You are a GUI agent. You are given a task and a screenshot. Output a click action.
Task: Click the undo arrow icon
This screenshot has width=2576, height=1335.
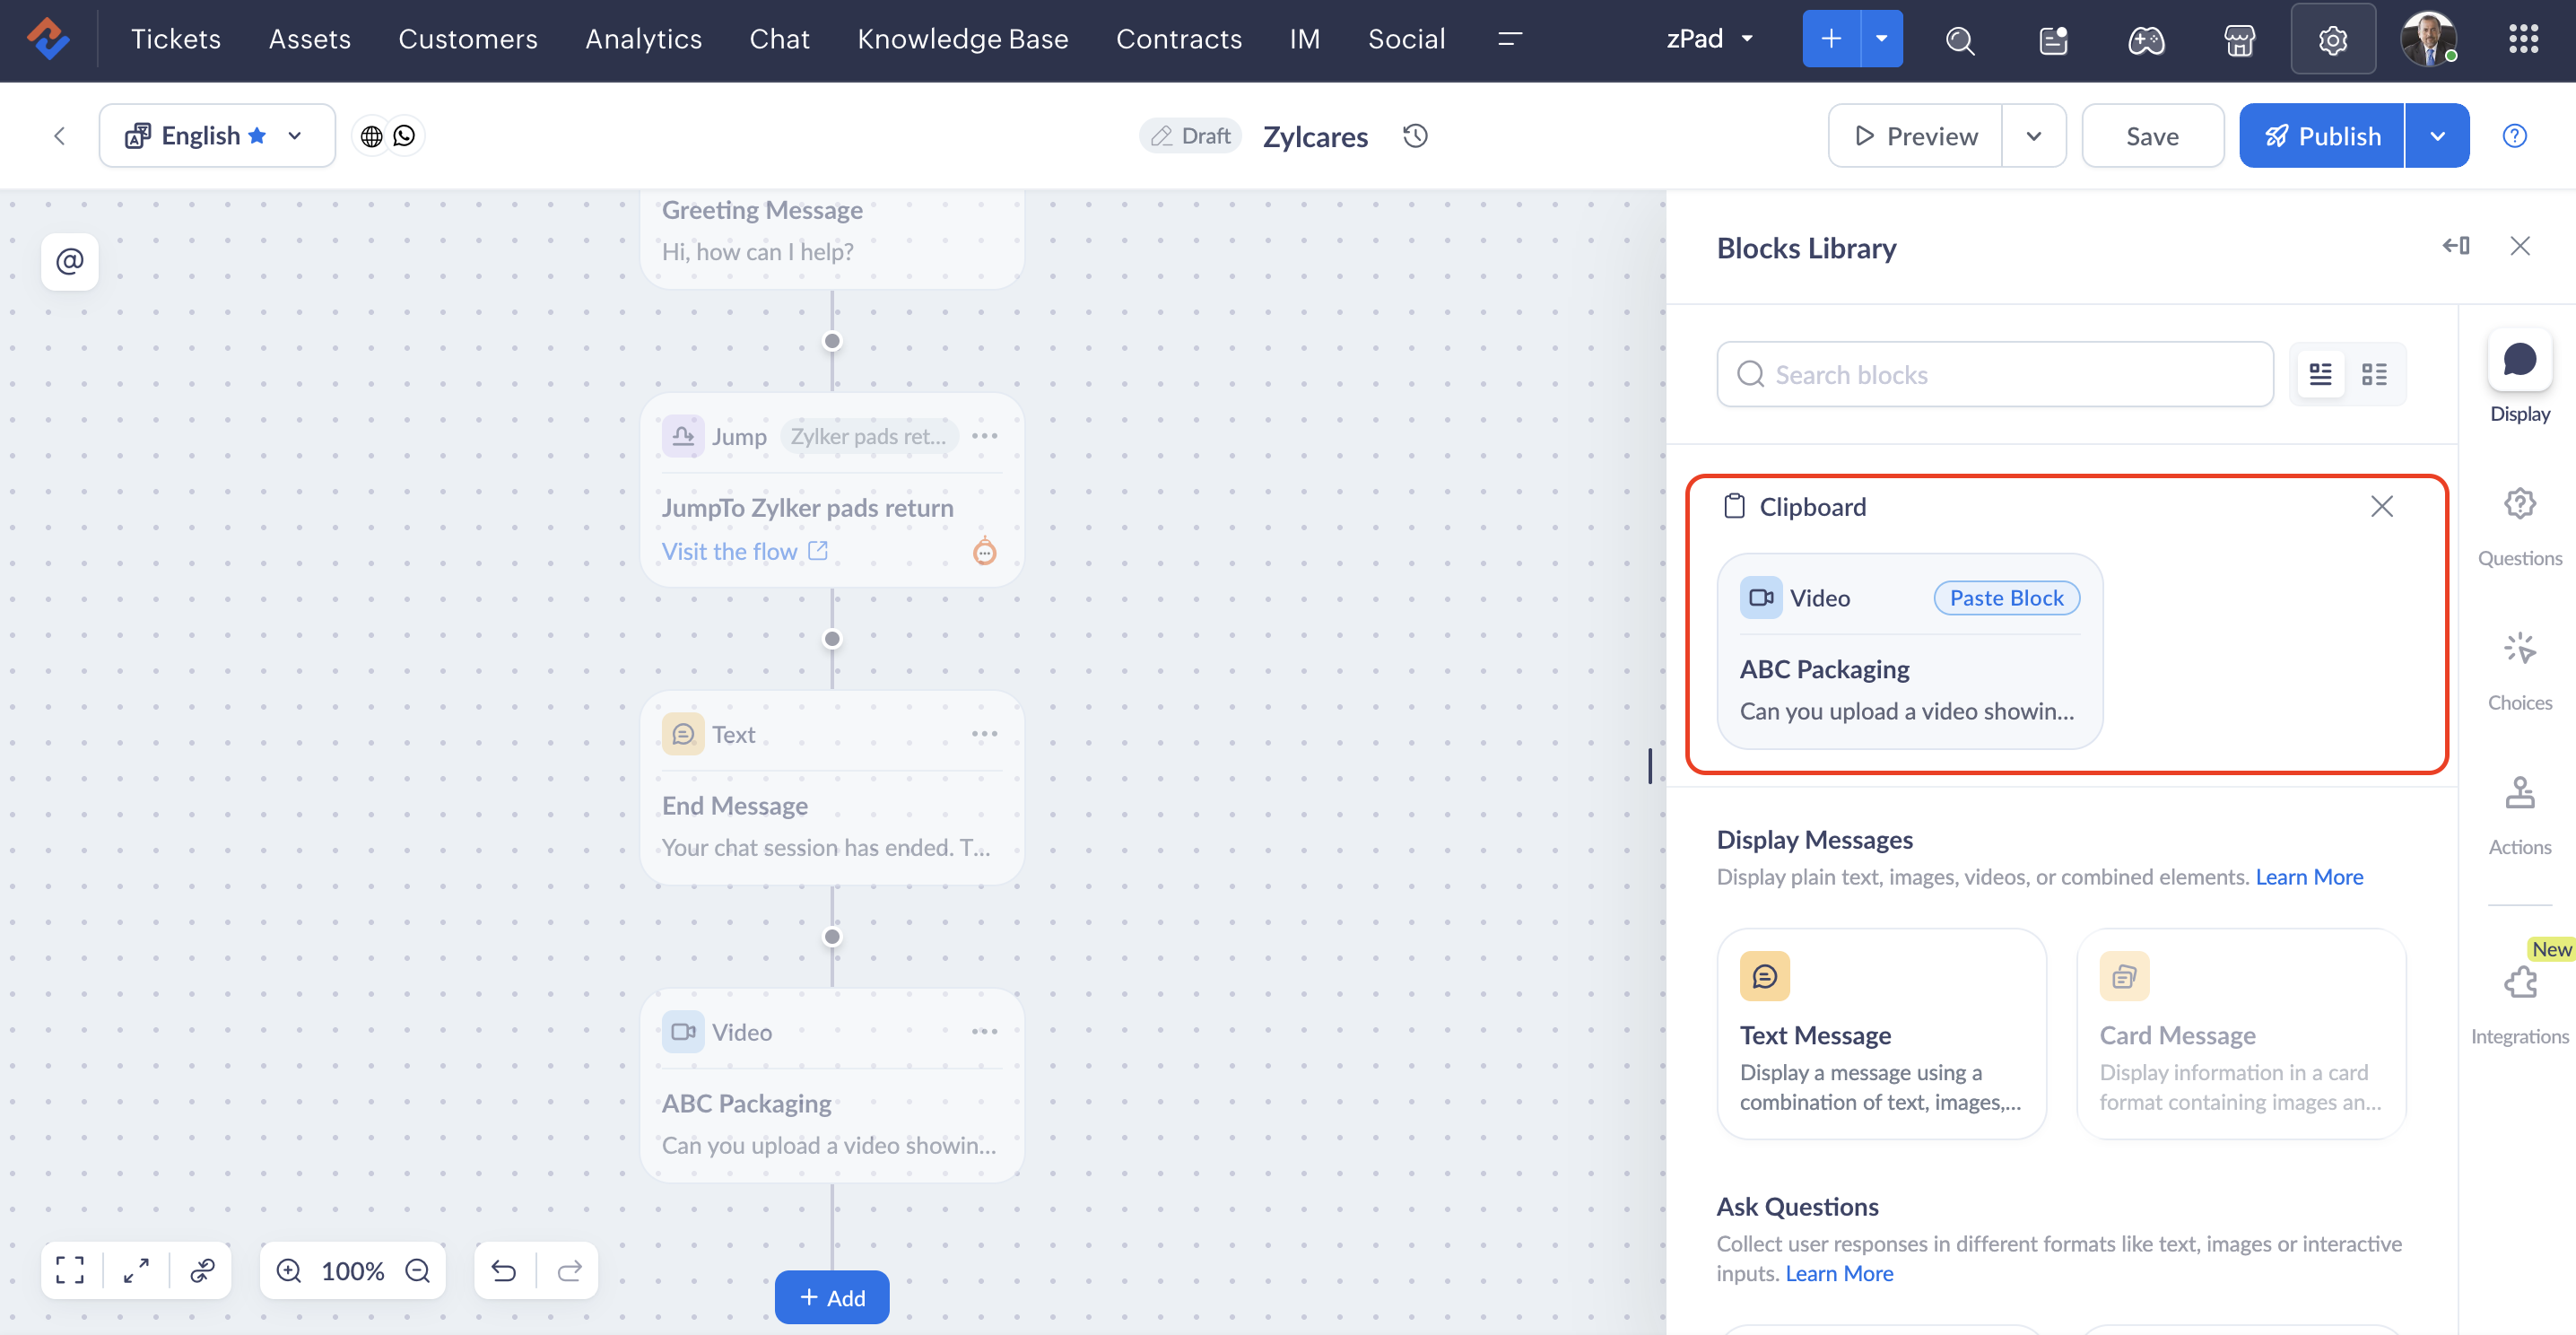pyautogui.click(x=504, y=1270)
